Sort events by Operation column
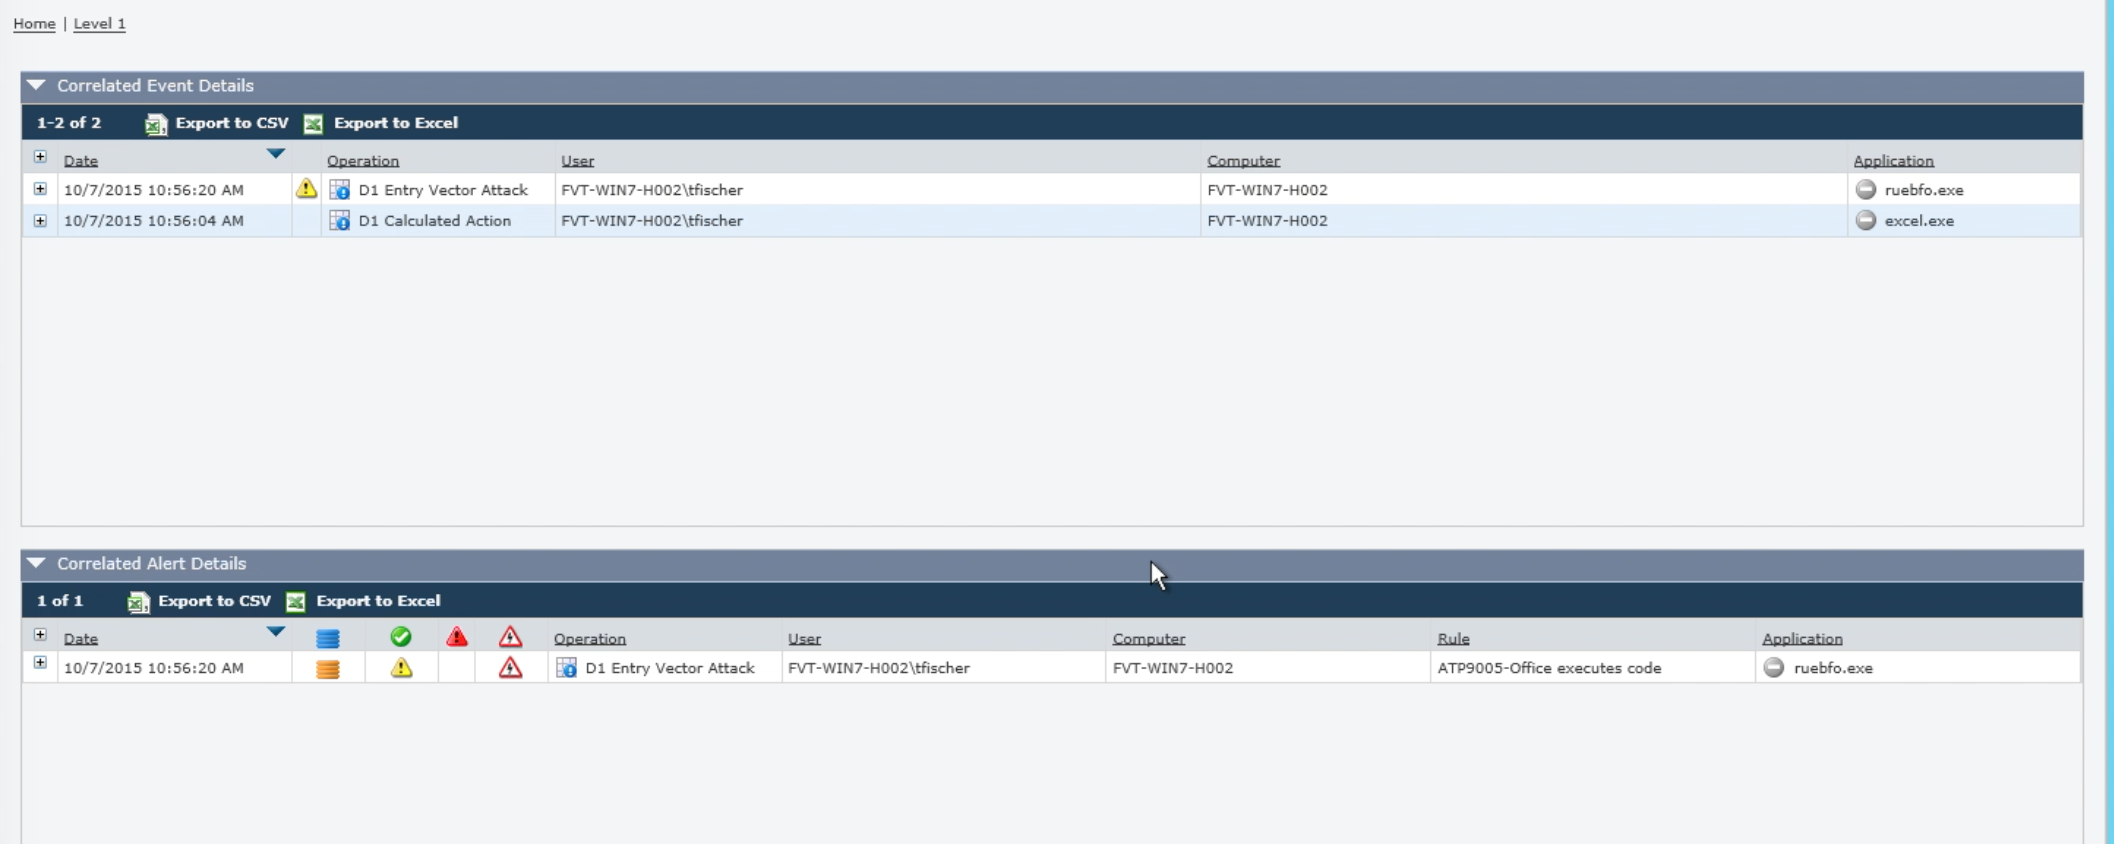This screenshot has height=844, width=2114. click(x=363, y=161)
